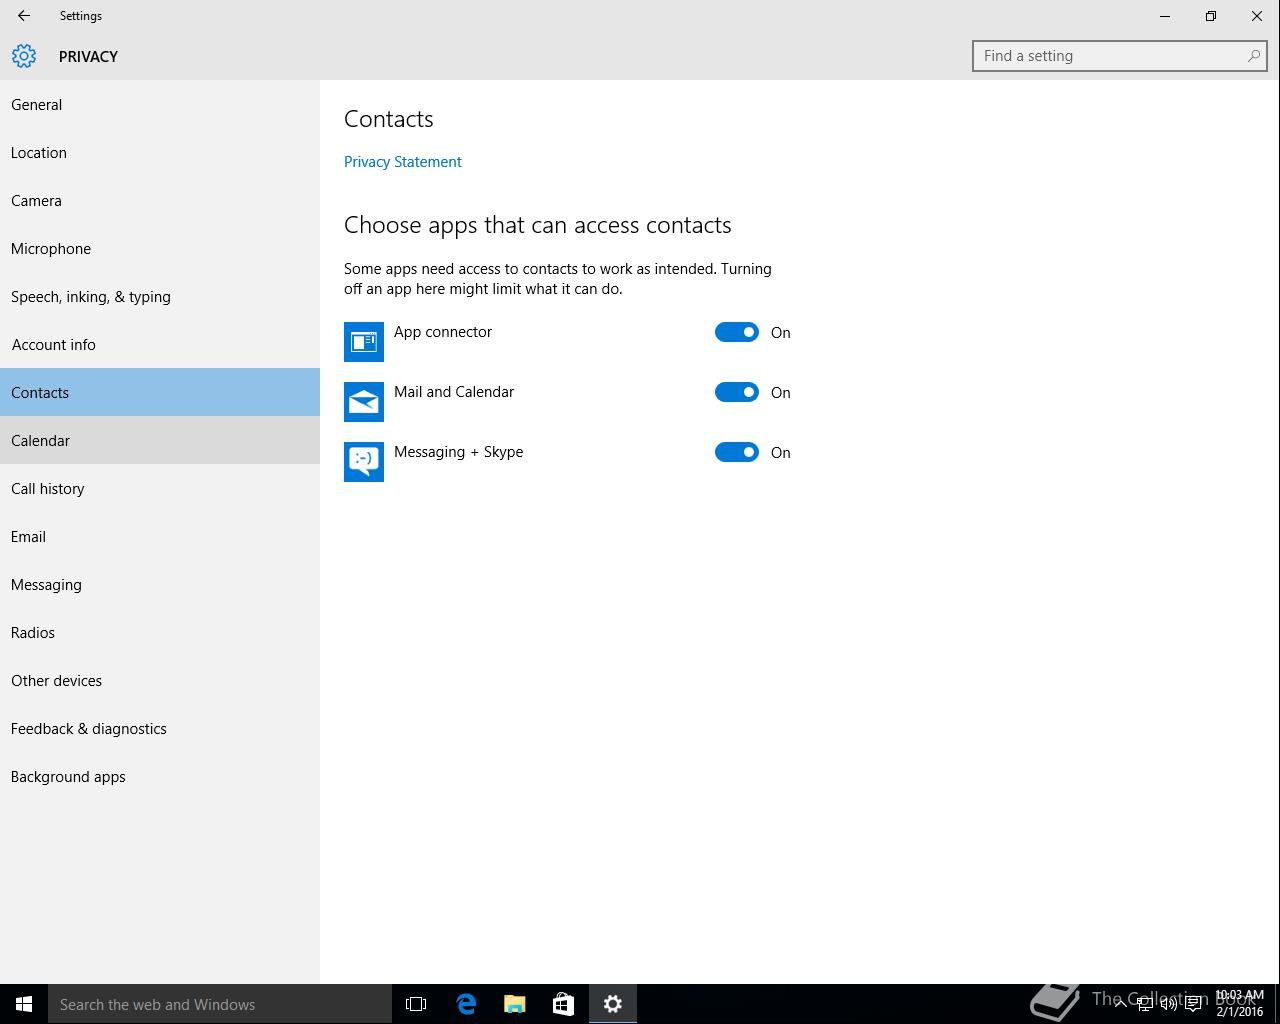Image resolution: width=1280 pixels, height=1024 pixels.
Task: Go to Feedback & diagnostics settings
Action: pyautogui.click(x=89, y=729)
